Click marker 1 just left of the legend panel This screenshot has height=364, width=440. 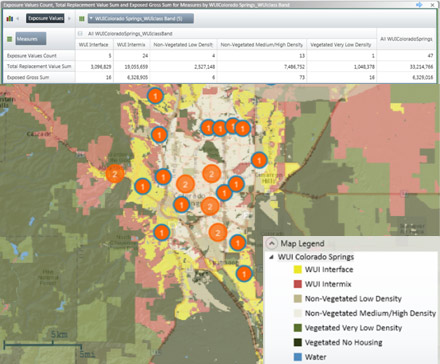[244, 274]
